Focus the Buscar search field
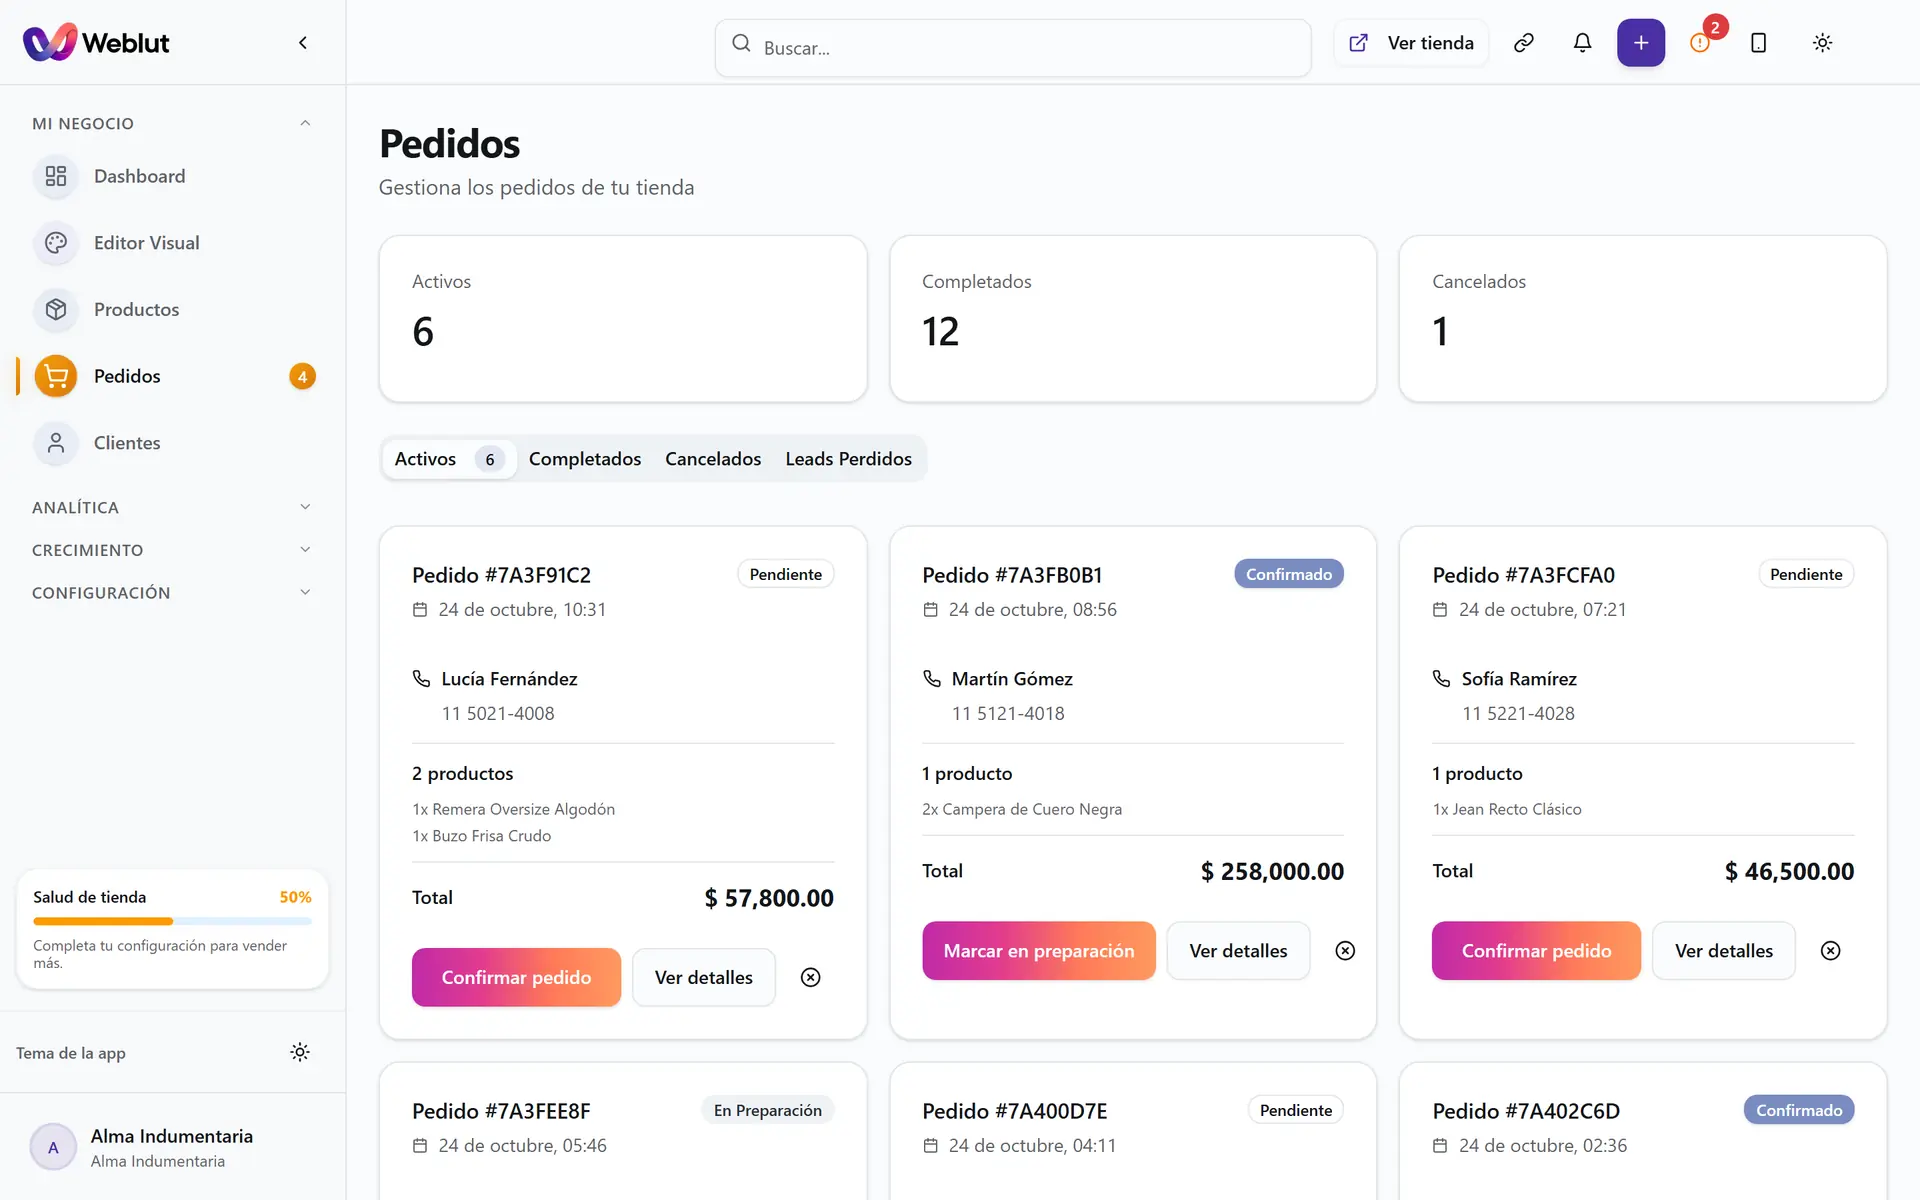1920x1200 pixels. [x=1013, y=47]
